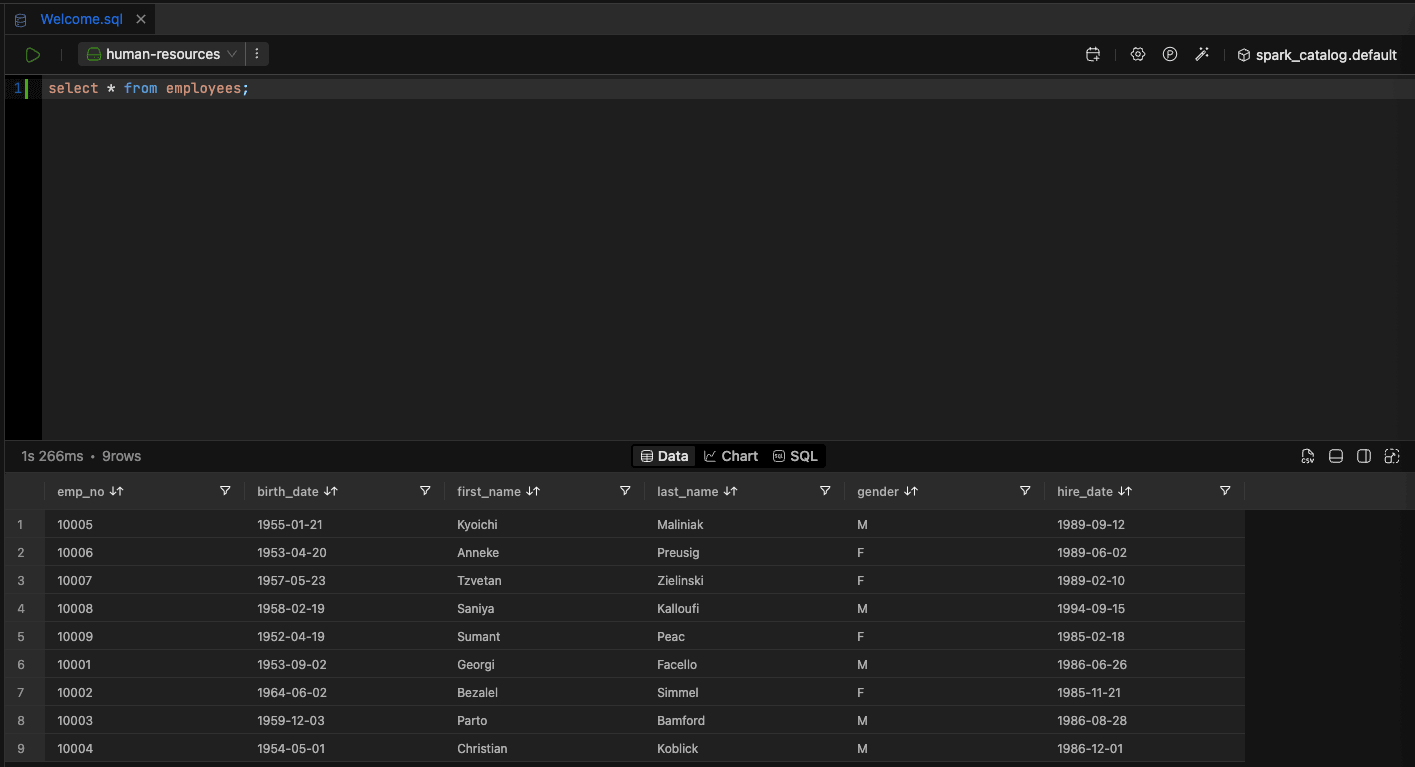Switch to the Welcome.sql tab
Image resolution: width=1415 pixels, height=767 pixels.
81,19
